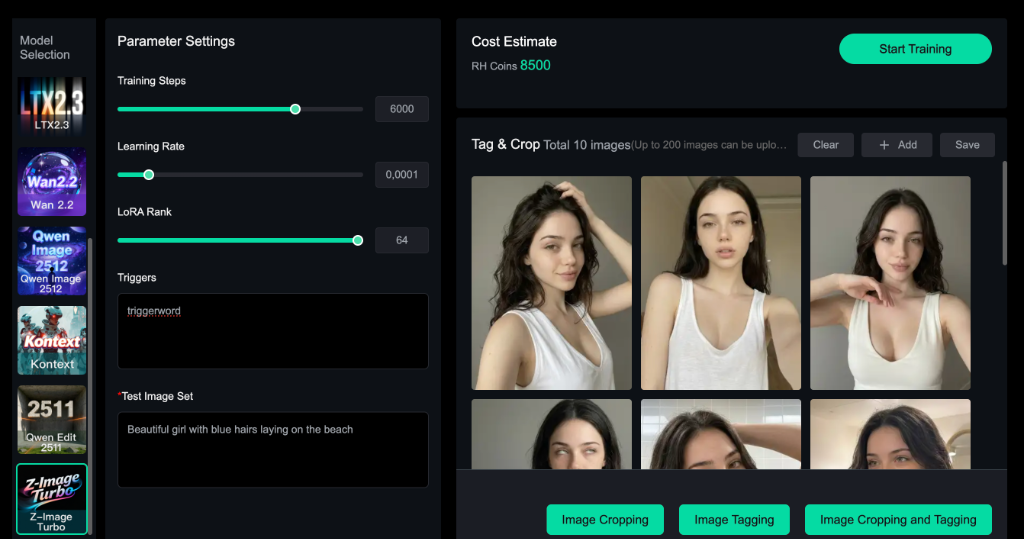The image size is (1024, 539).
Task: Start the training job
Action: pos(915,49)
